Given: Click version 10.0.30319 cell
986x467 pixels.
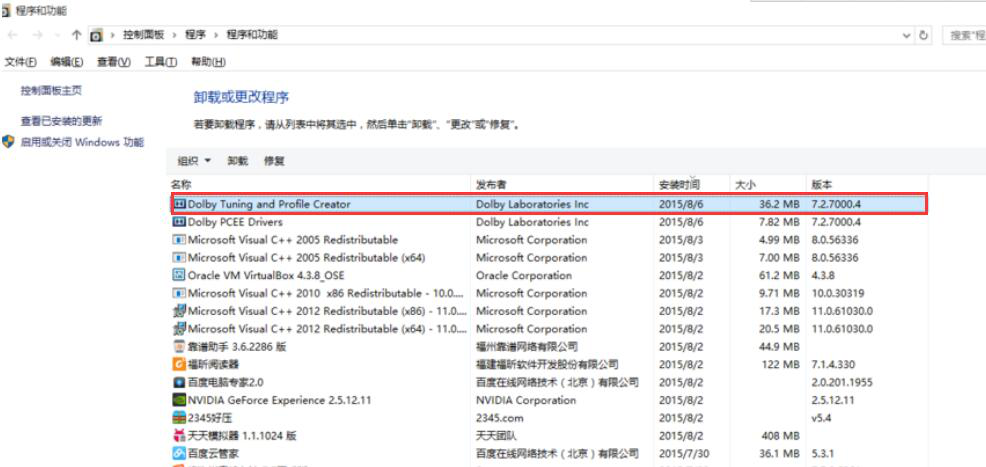Looking at the screenshot, I should 838,293.
